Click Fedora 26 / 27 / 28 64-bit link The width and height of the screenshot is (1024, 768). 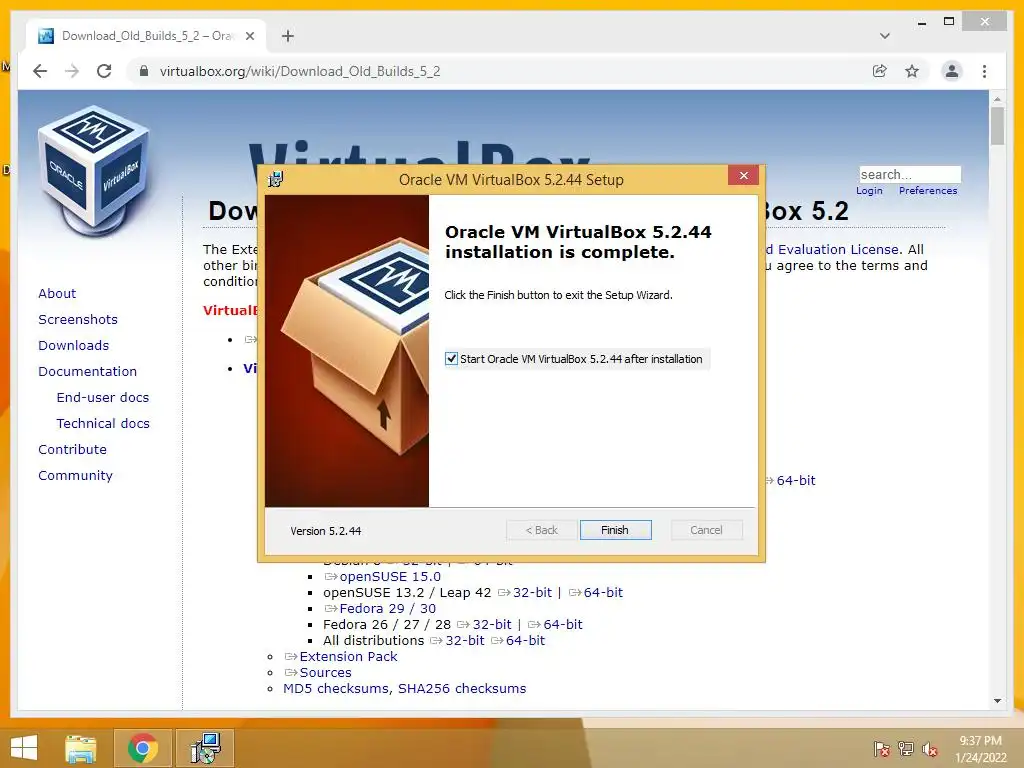(562, 624)
